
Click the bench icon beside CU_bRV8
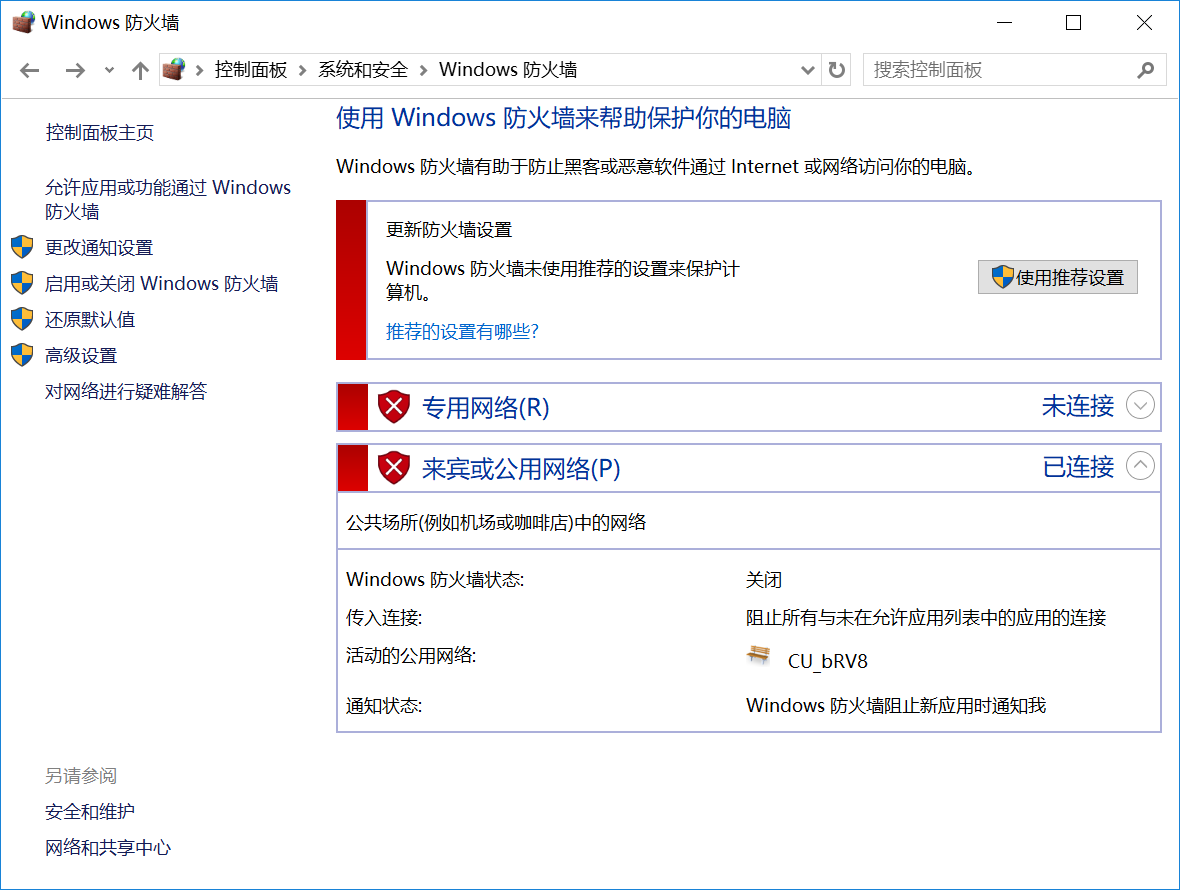pyautogui.click(x=760, y=656)
